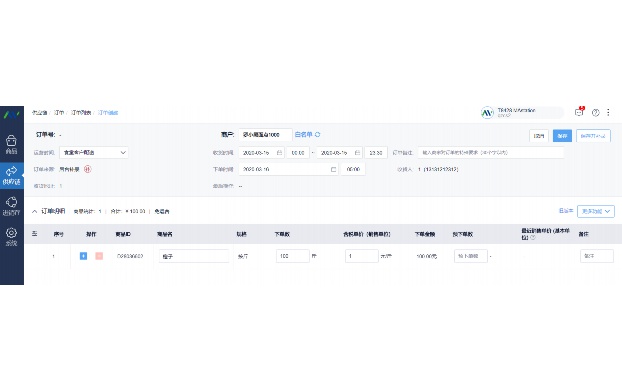This screenshot has height=391, width=622.
Task: Click the outbound quantity input in row 1
Action: (470, 256)
